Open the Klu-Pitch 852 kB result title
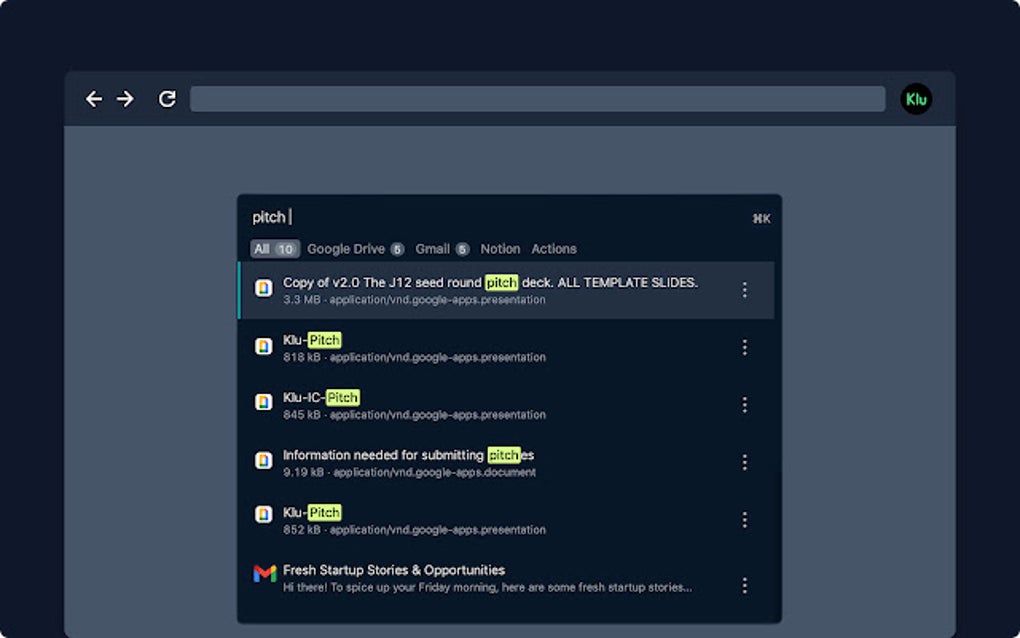The image size is (1020, 638). (x=312, y=512)
